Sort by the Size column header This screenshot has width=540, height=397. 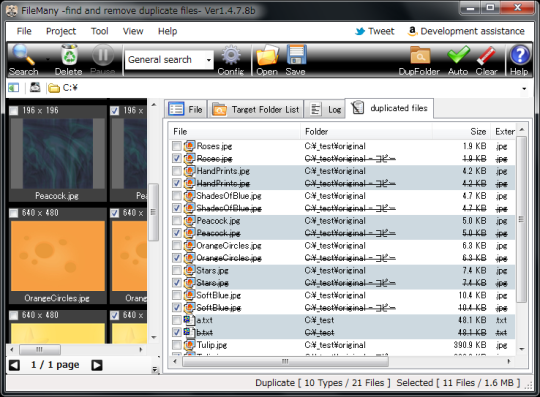[461, 132]
